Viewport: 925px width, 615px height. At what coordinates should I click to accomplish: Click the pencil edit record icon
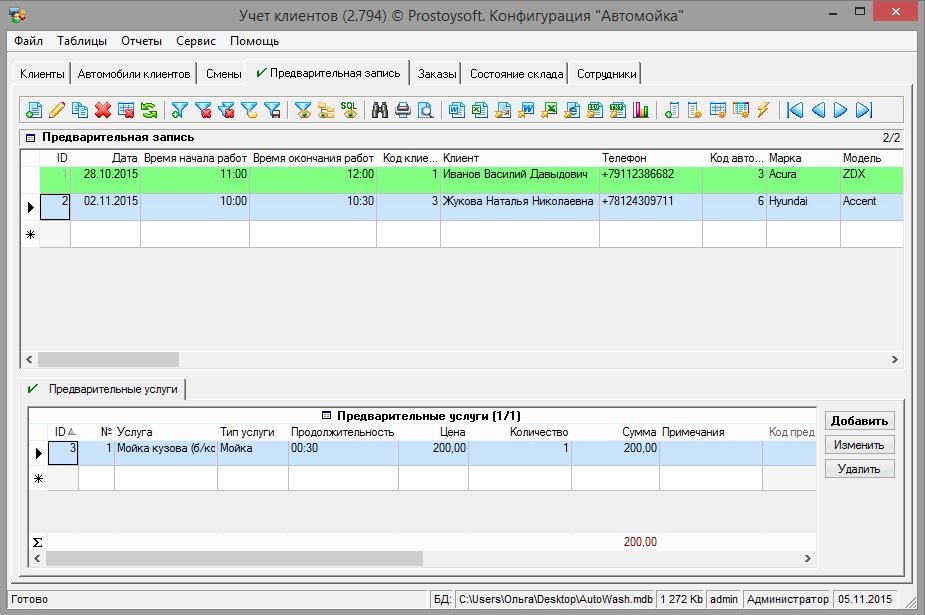click(57, 110)
